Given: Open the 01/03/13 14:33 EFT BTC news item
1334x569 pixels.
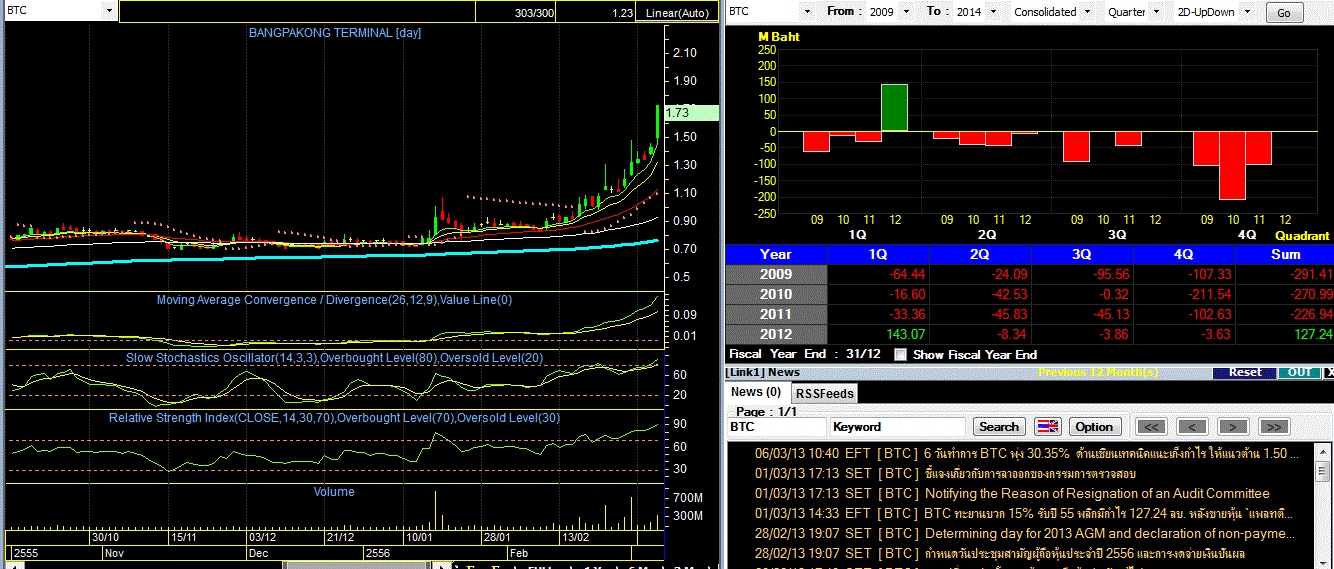Looking at the screenshot, I should [x=1026, y=513].
